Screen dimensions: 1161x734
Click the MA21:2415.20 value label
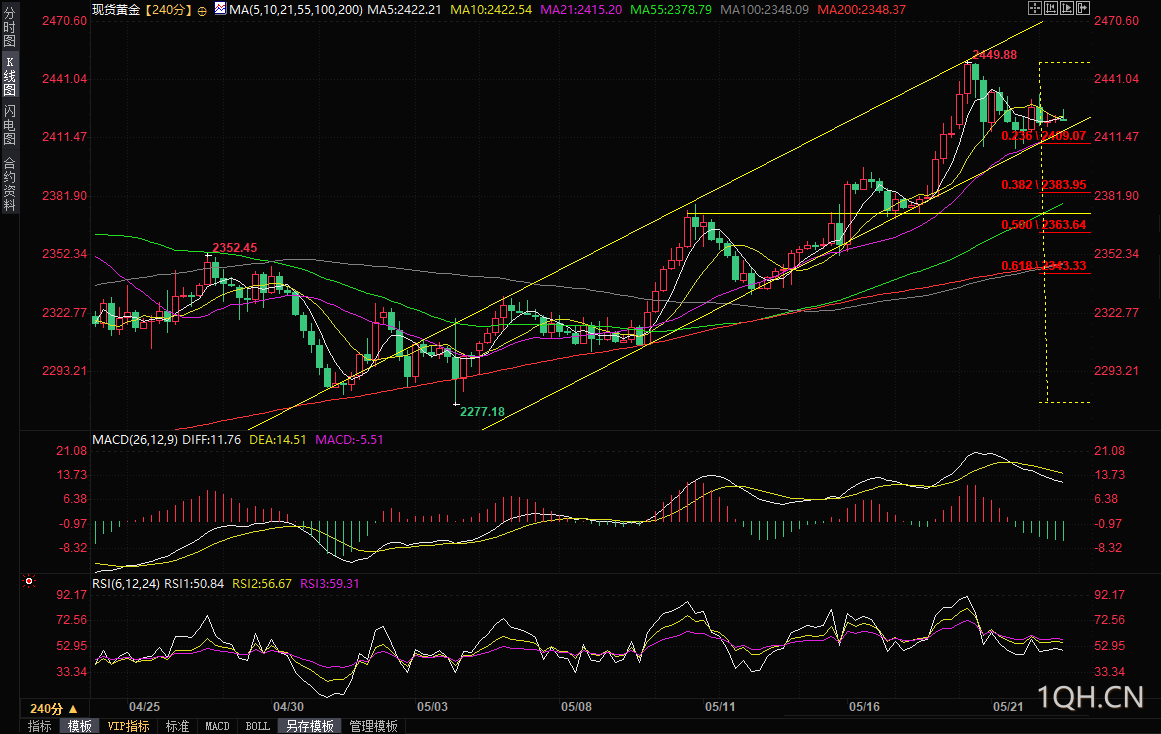[x=581, y=10]
